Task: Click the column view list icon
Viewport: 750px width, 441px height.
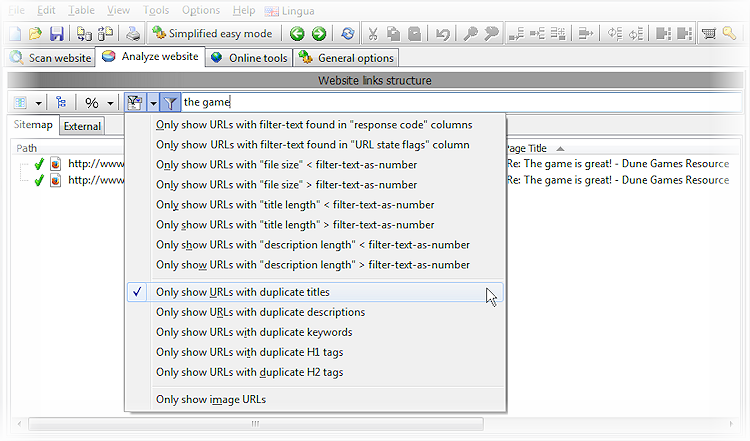Action: point(21,102)
